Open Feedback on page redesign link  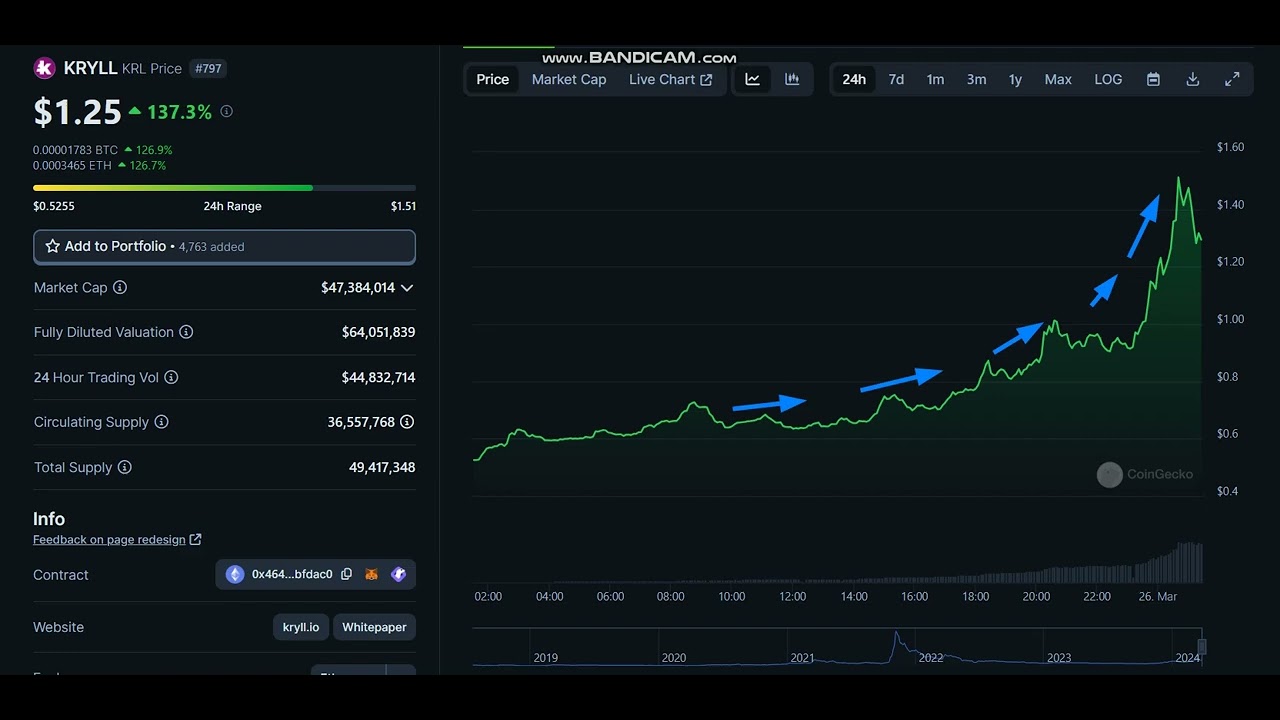(109, 539)
